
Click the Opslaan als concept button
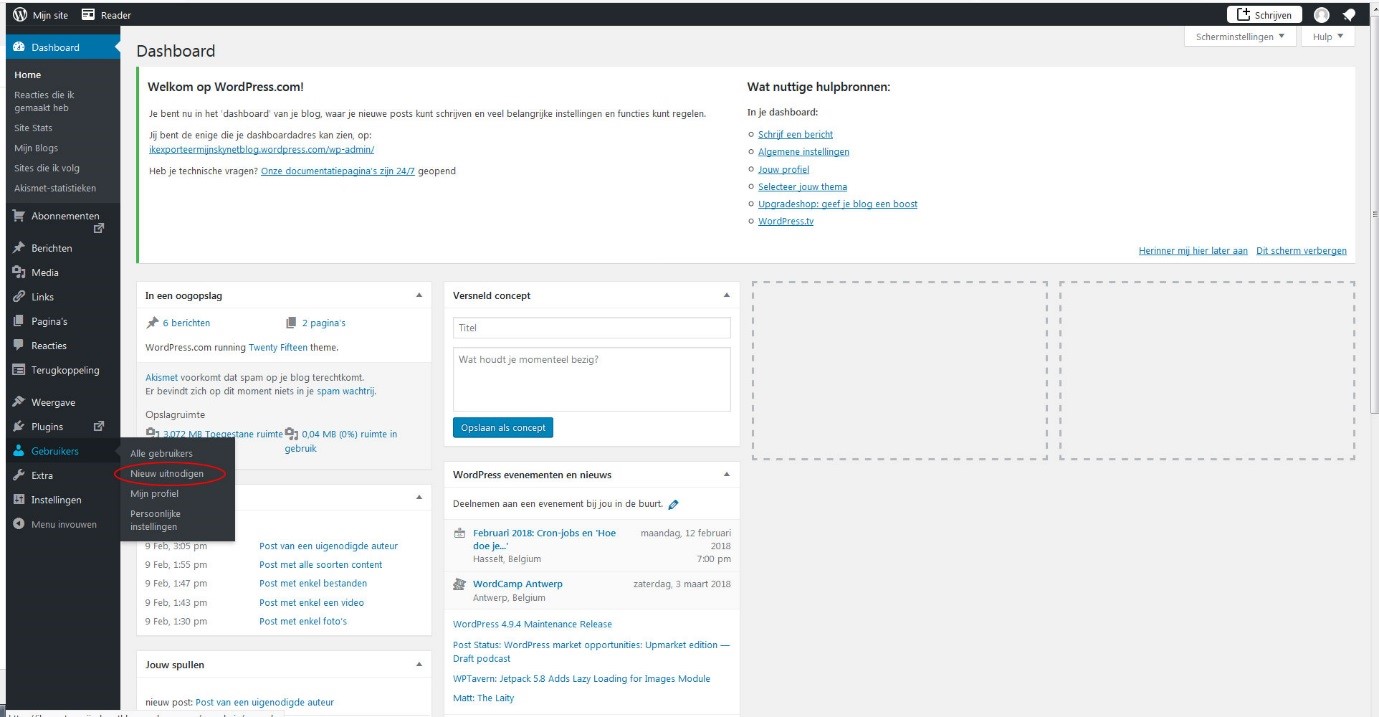(503, 428)
